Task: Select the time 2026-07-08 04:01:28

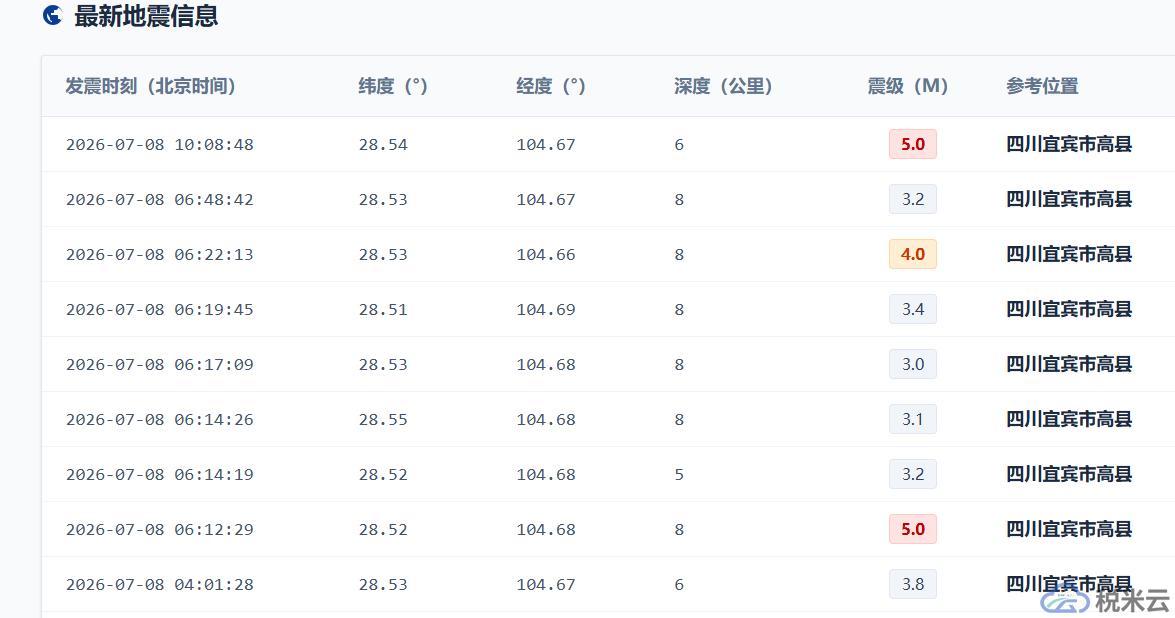Action: pyautogui.click(x=160, y=584)
